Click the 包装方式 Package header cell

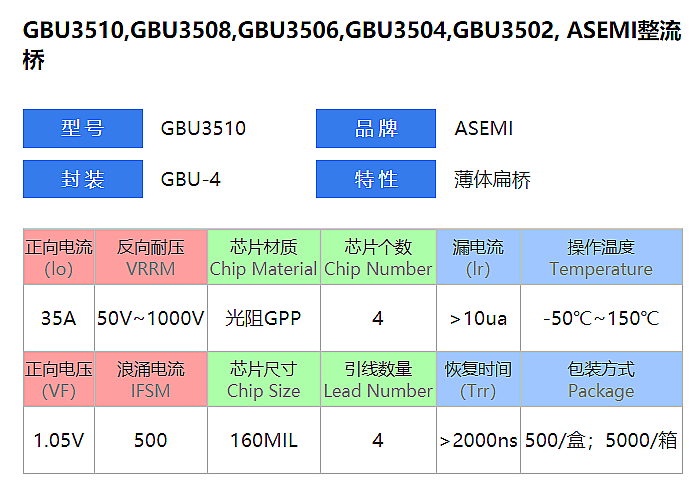click(601, 379)
